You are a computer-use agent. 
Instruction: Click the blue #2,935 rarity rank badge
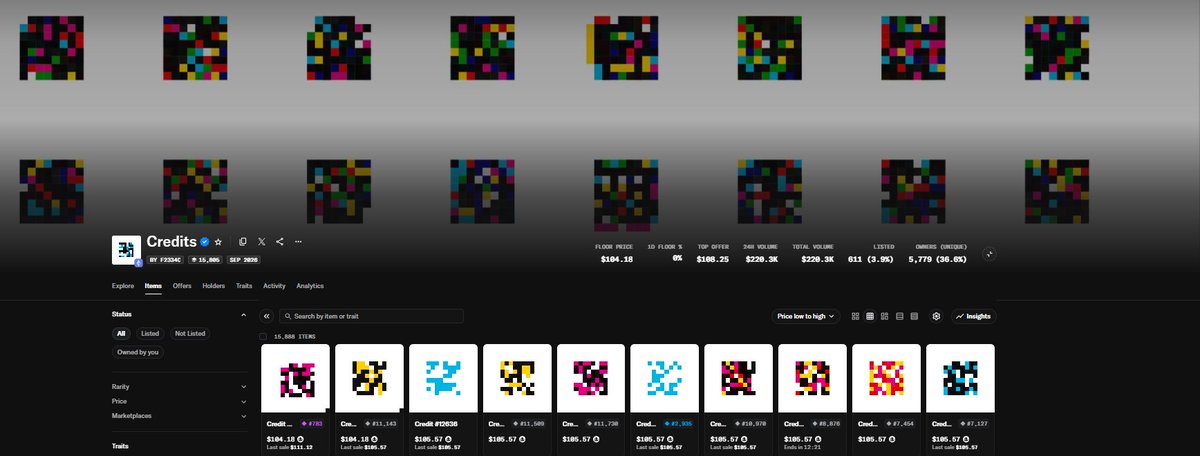pyautogui.click(x=680, y=423)
